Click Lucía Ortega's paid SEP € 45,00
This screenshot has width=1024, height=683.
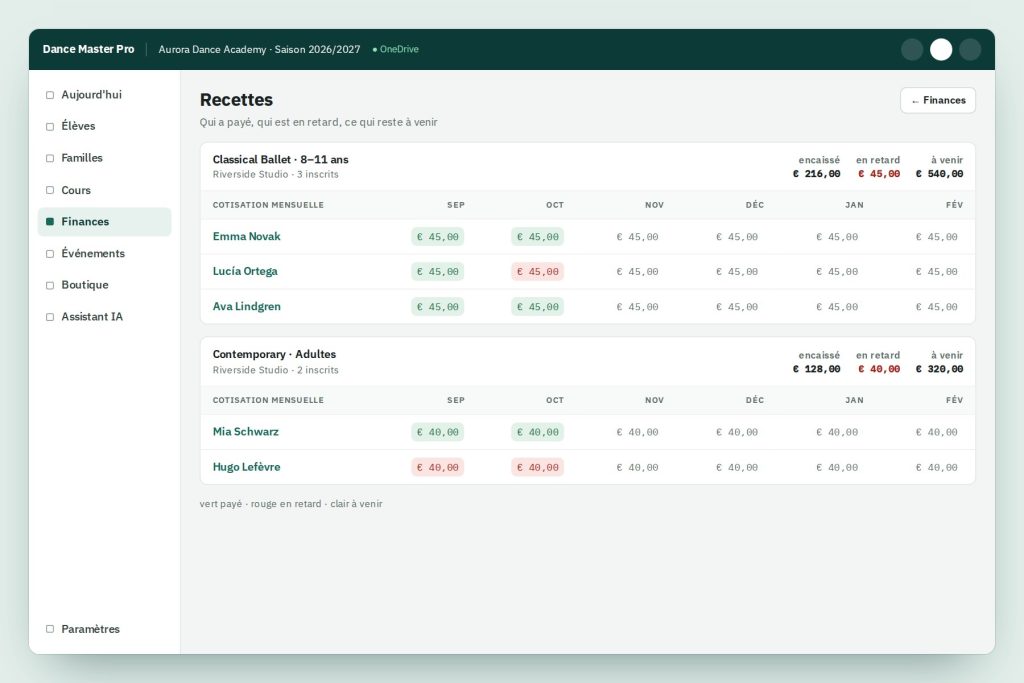tap(438, 272)
